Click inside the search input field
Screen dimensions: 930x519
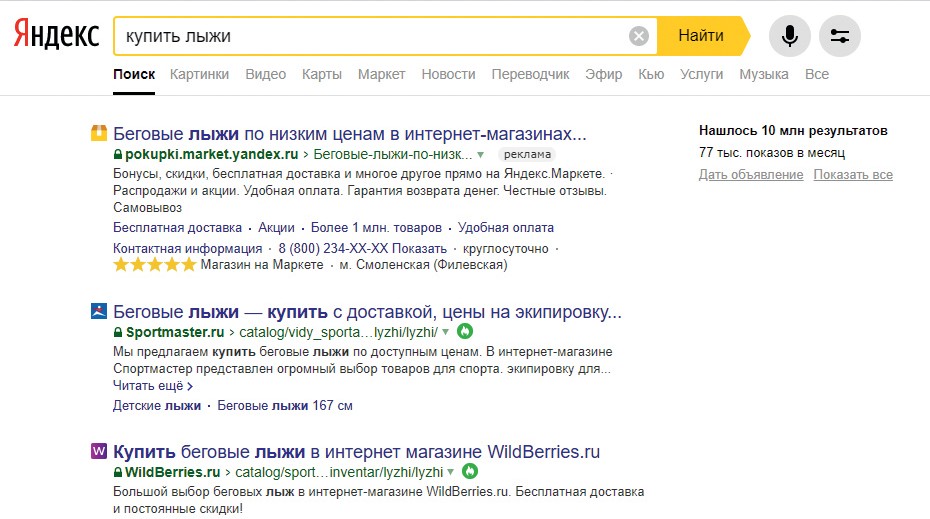pyautogui.click(x=370, y=37)
